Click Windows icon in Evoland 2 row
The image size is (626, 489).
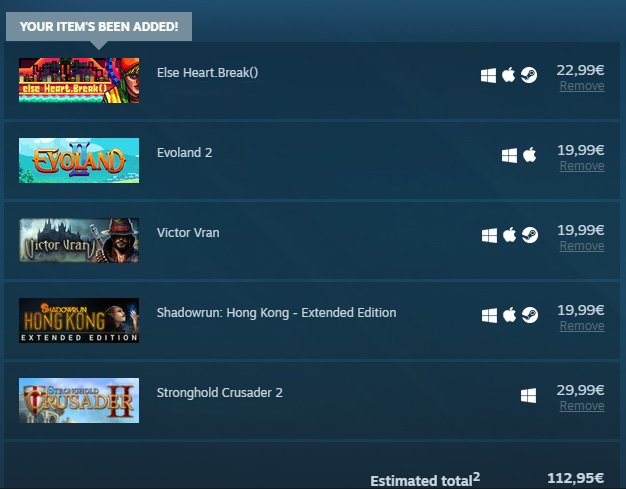(509, 155)
